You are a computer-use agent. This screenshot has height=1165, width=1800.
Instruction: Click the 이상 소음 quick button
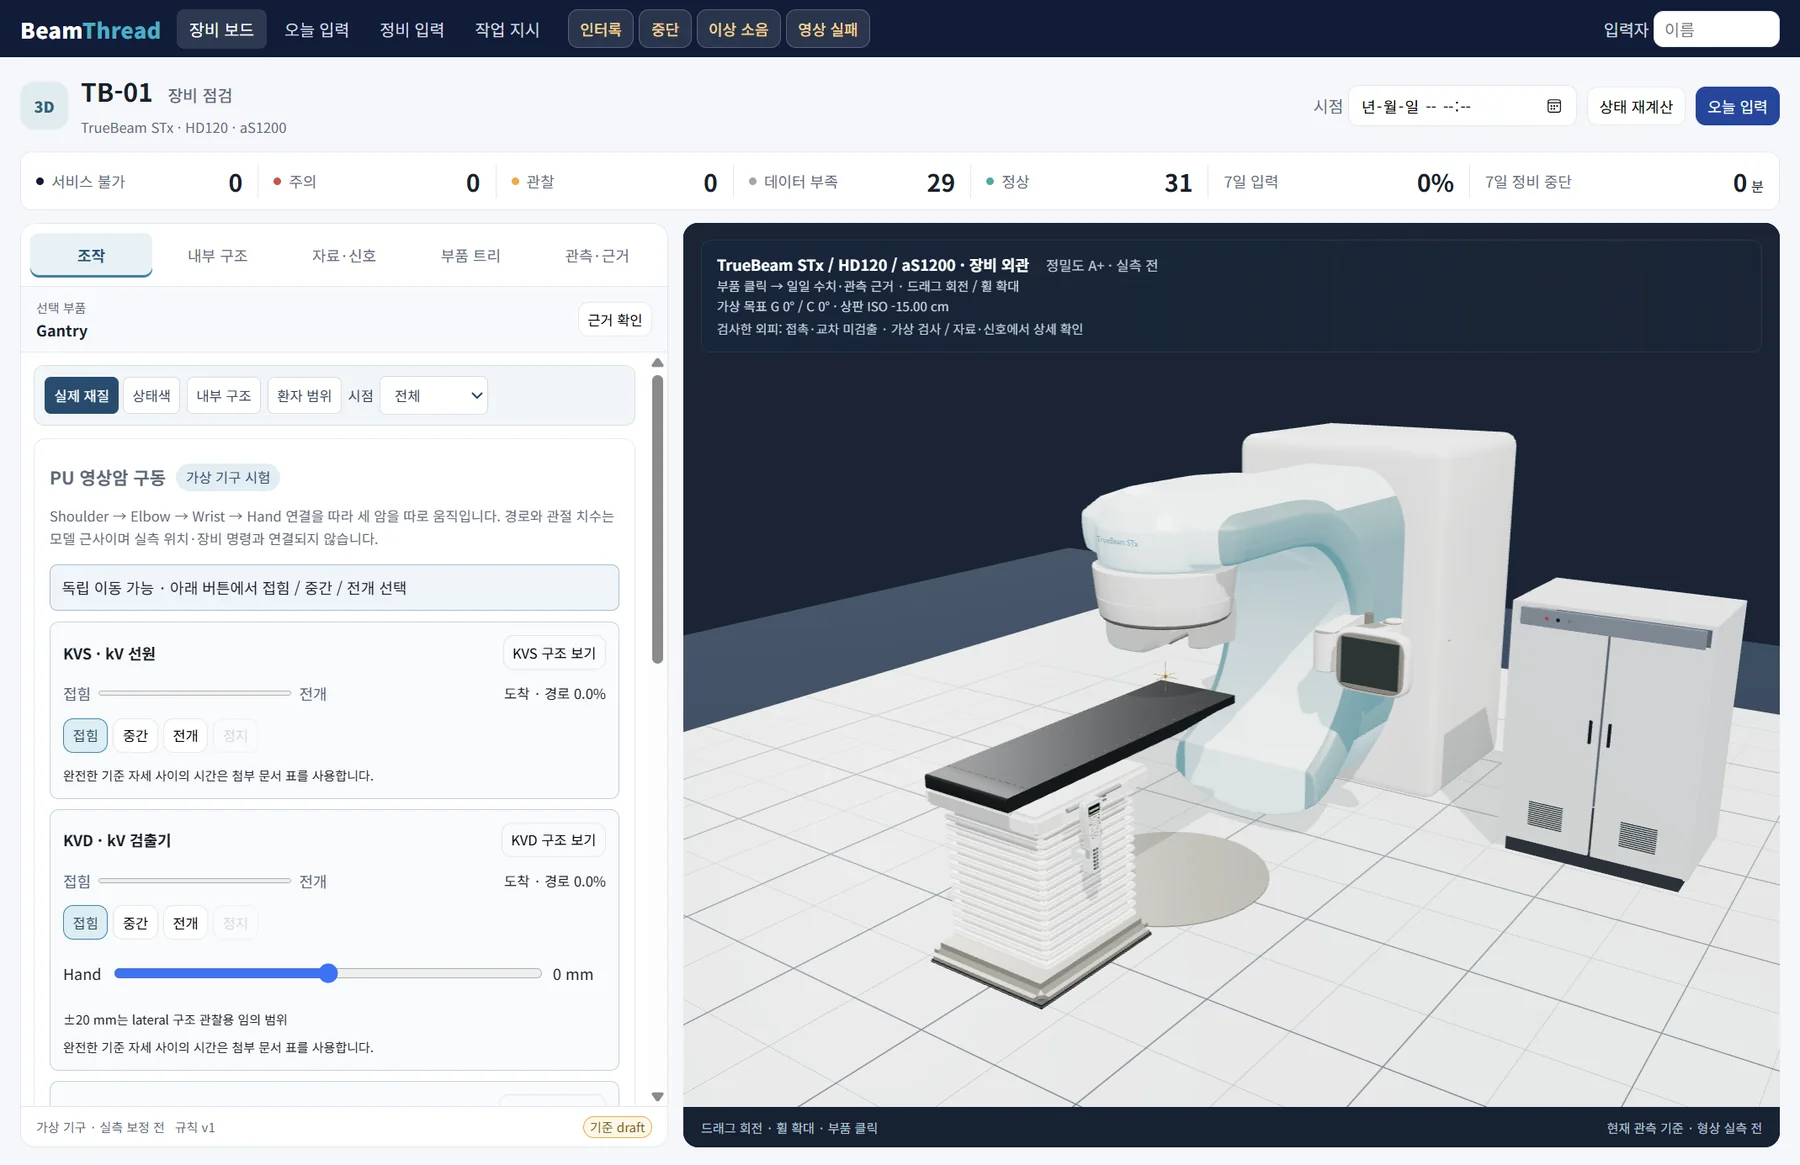click(738, 29)
